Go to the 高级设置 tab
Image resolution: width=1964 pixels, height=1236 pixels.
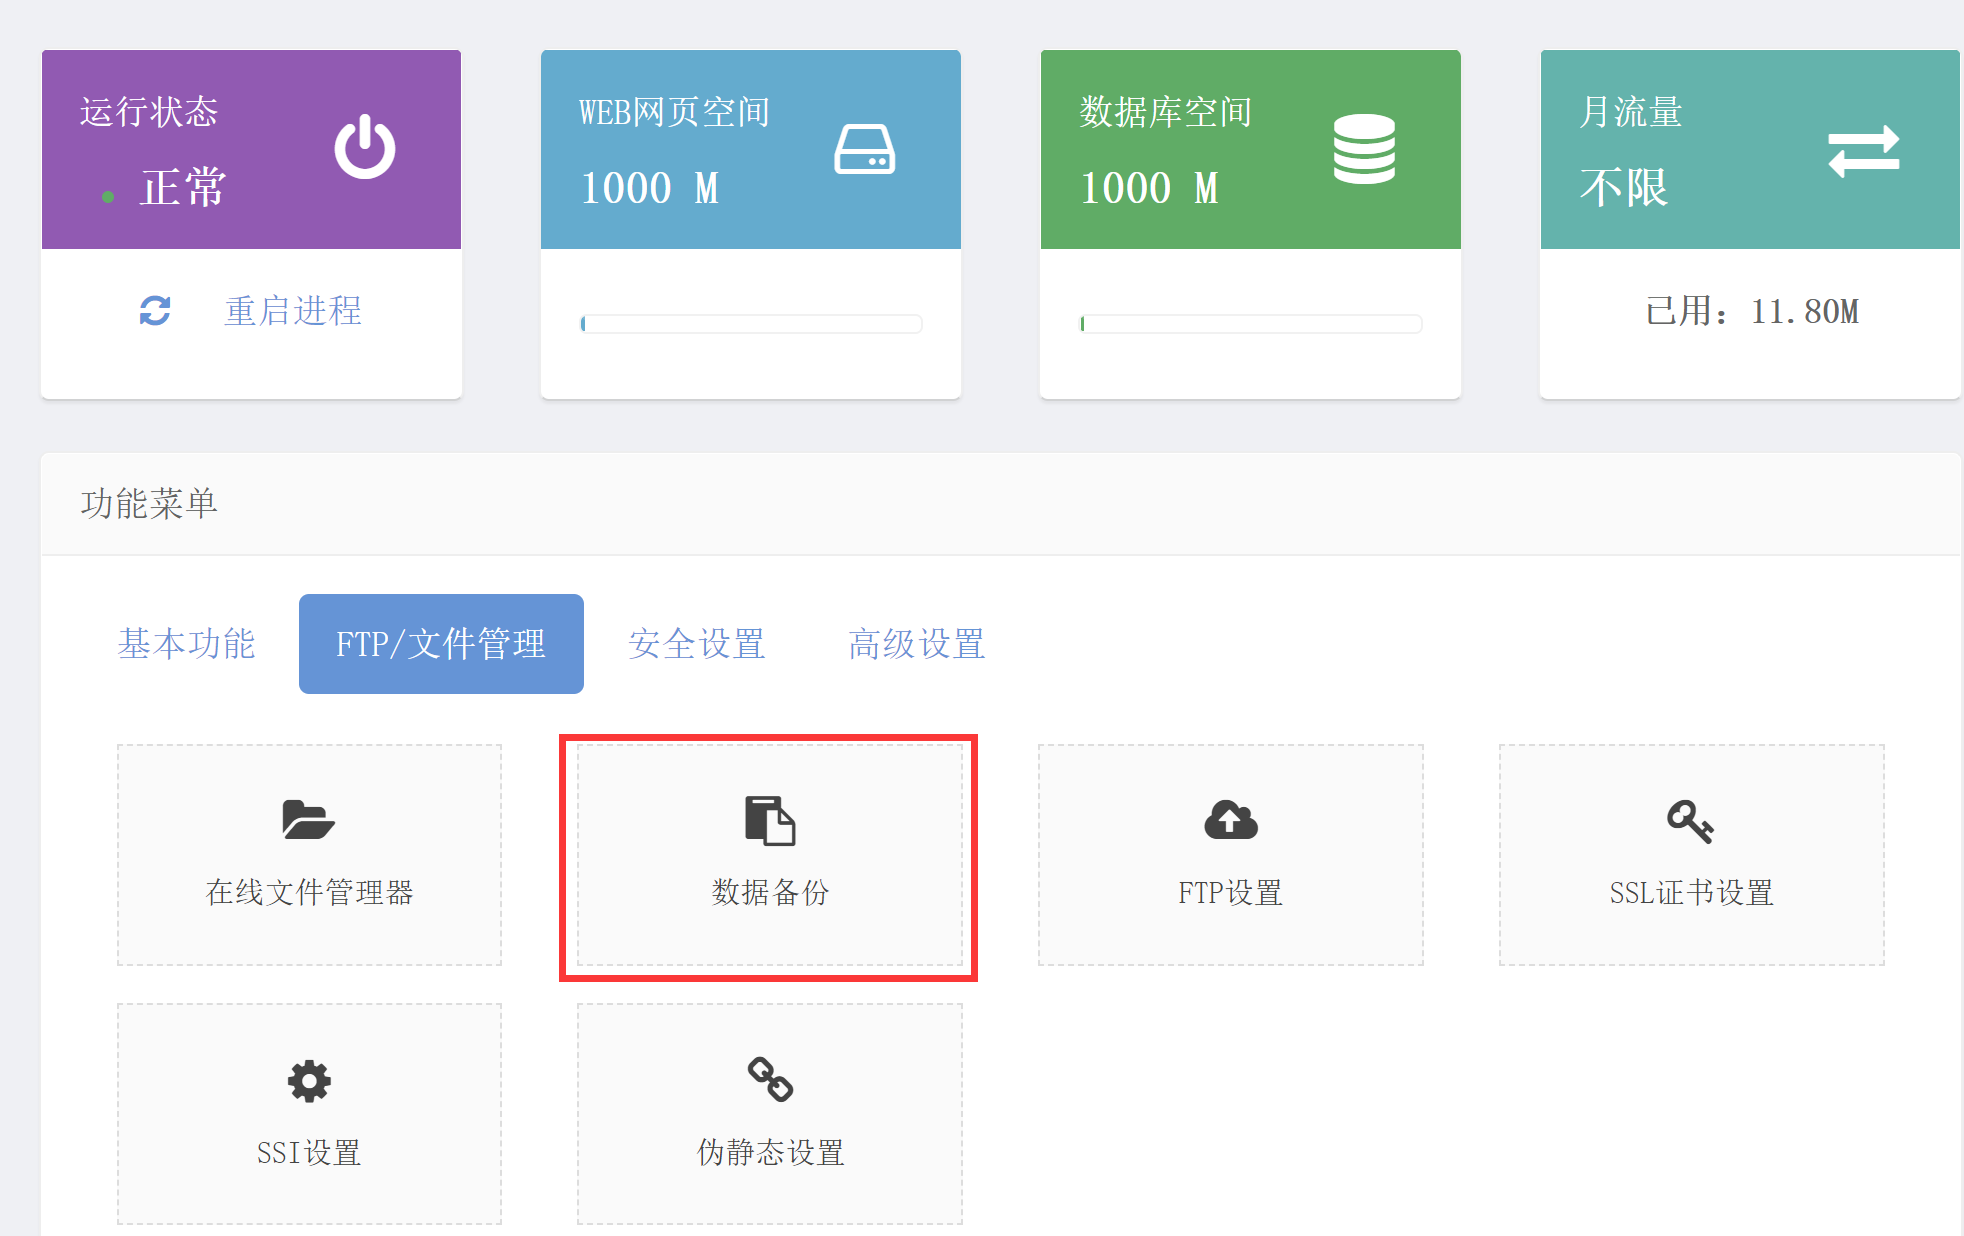point(917,644)
